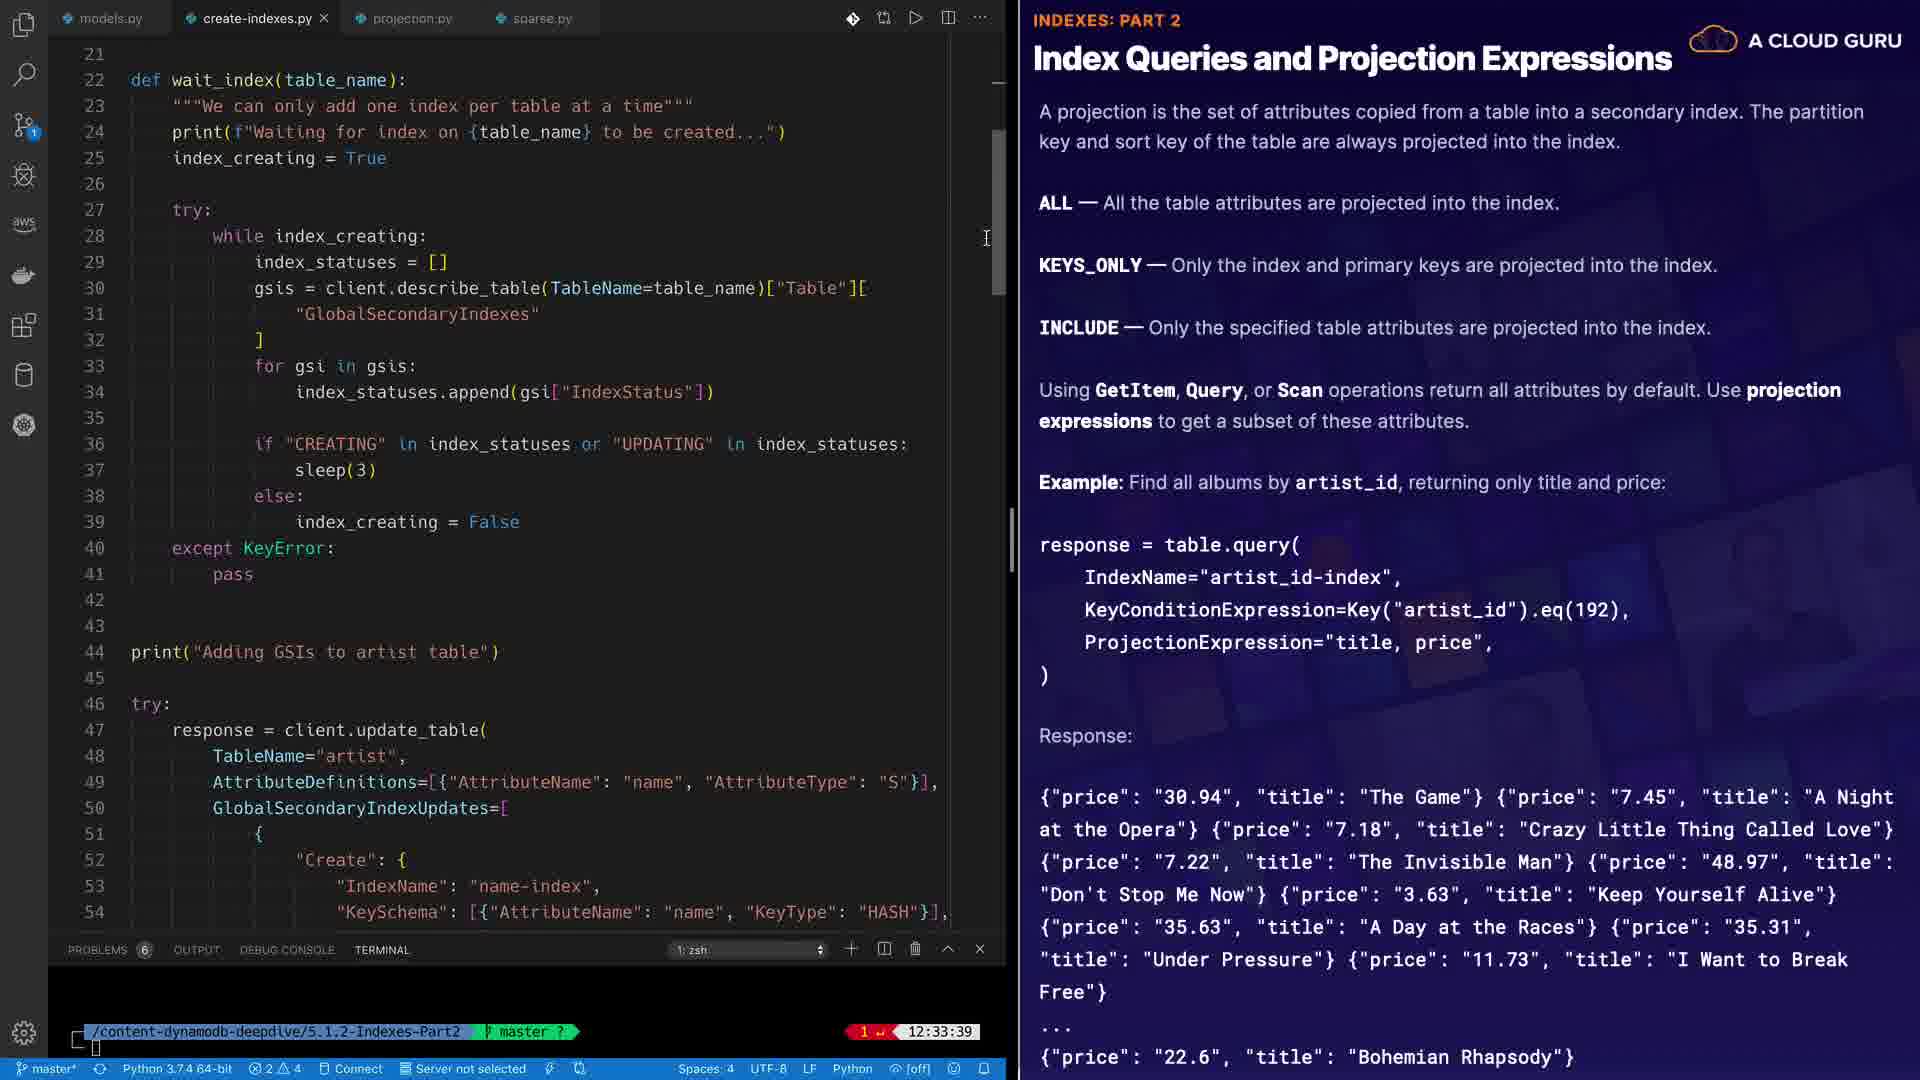Image resolution: width=1920 pixels, height=1080 pixels.
Task: Switch to the PROBLEMS panel tab
Action: [98, 950]
